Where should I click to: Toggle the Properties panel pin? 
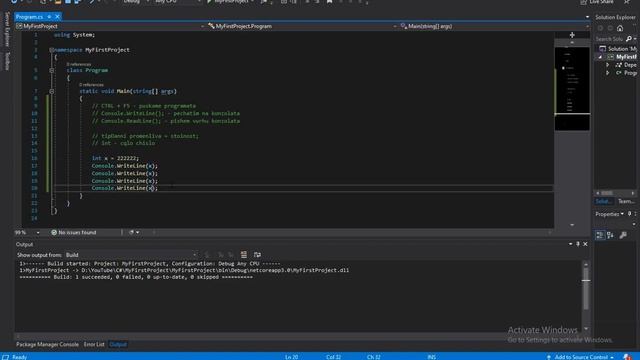pos(629,214)
